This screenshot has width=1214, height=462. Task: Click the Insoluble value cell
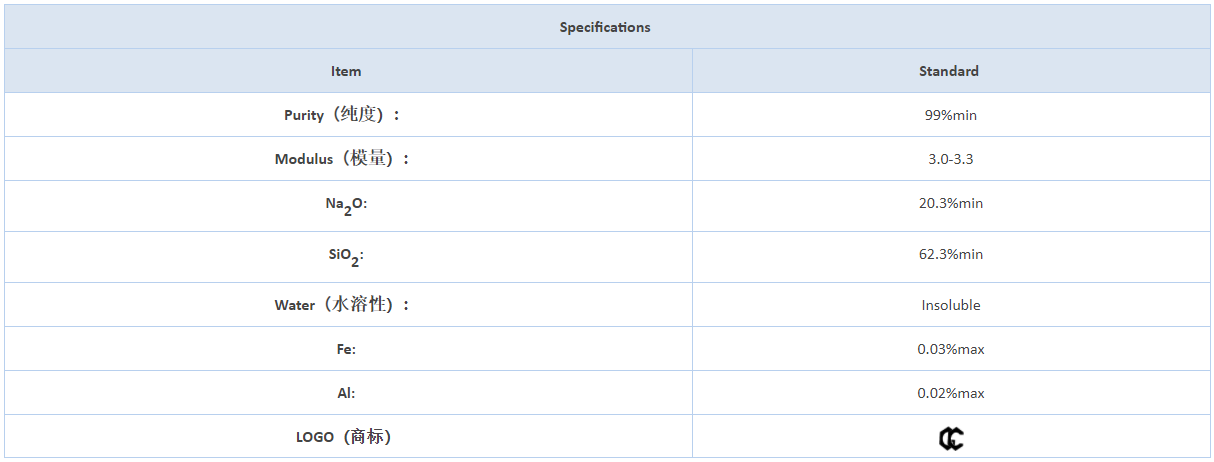[x=950, y=305]
